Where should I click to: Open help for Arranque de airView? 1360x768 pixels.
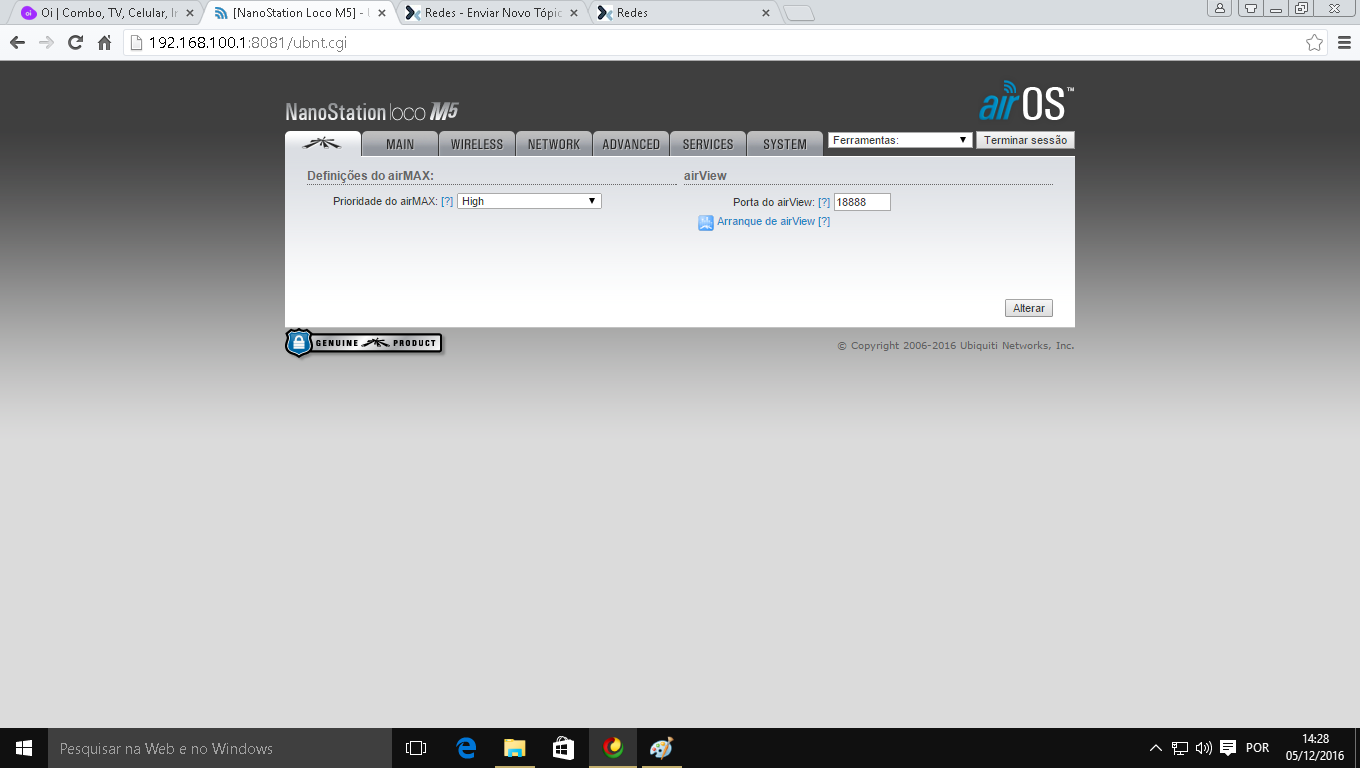(x=824, y=221)
